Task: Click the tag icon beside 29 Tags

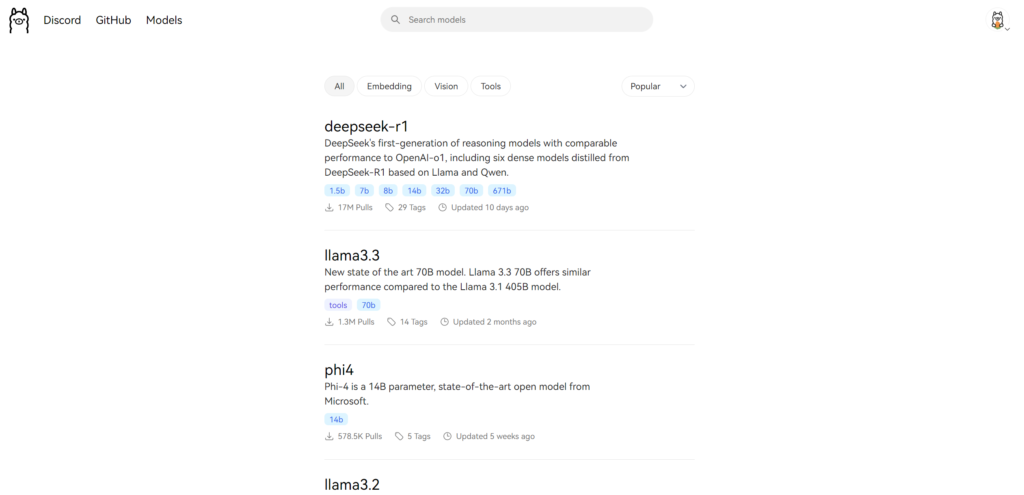Action: click(x=390, y=208)
